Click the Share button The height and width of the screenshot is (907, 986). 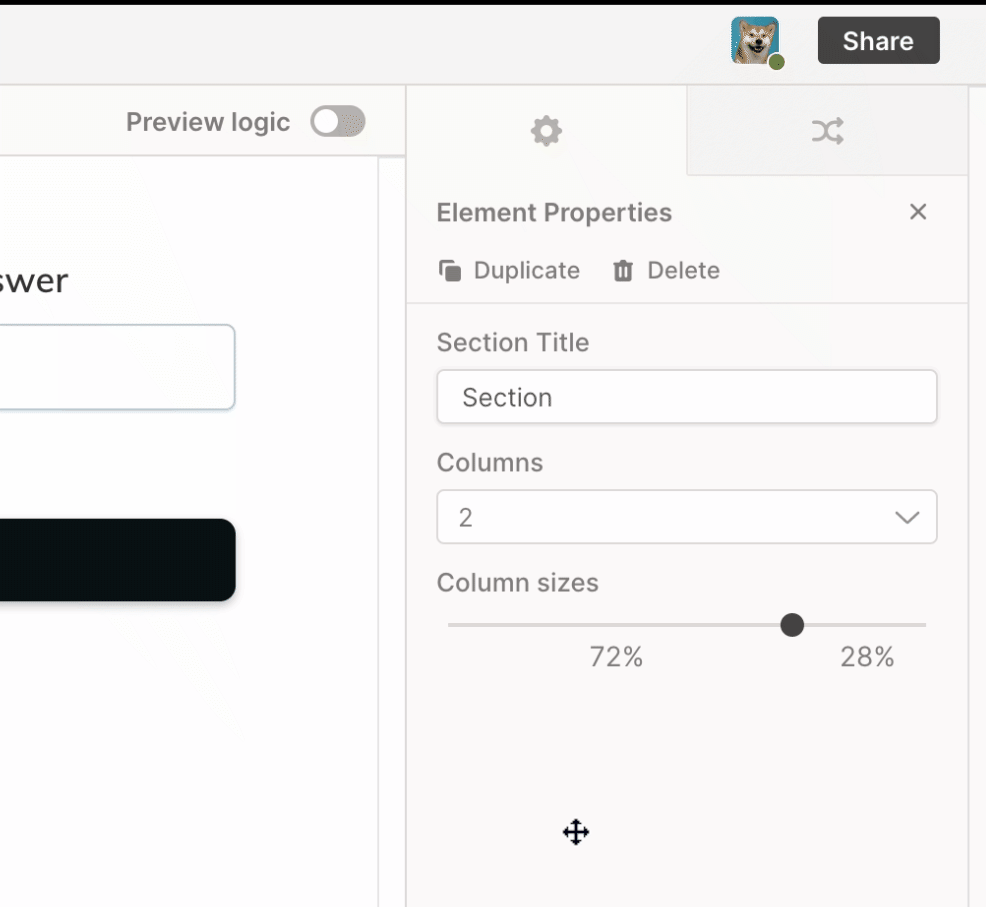pos(878,40)
